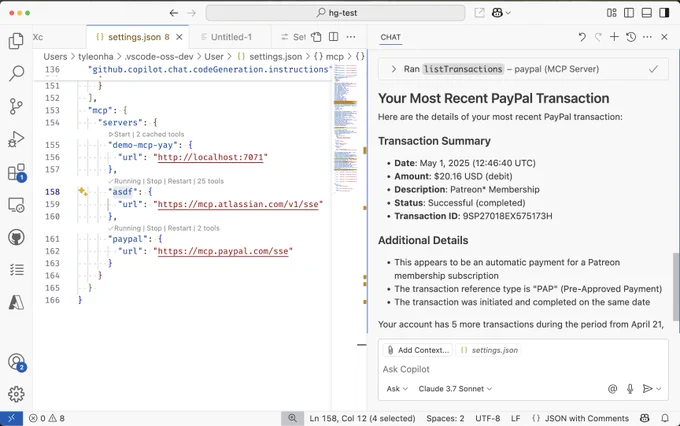The image size is (680, 426).
Task: Start voice chat with microphone icon
Action: coord(630,389)
